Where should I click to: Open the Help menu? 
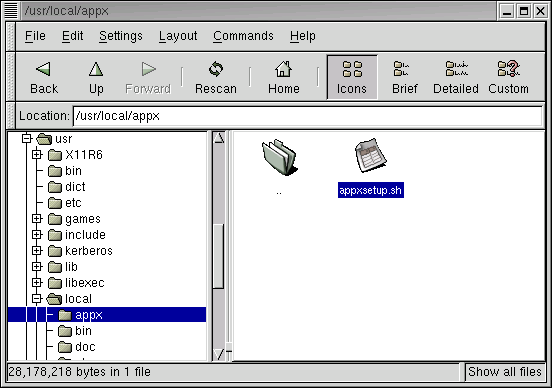(303, 36)
